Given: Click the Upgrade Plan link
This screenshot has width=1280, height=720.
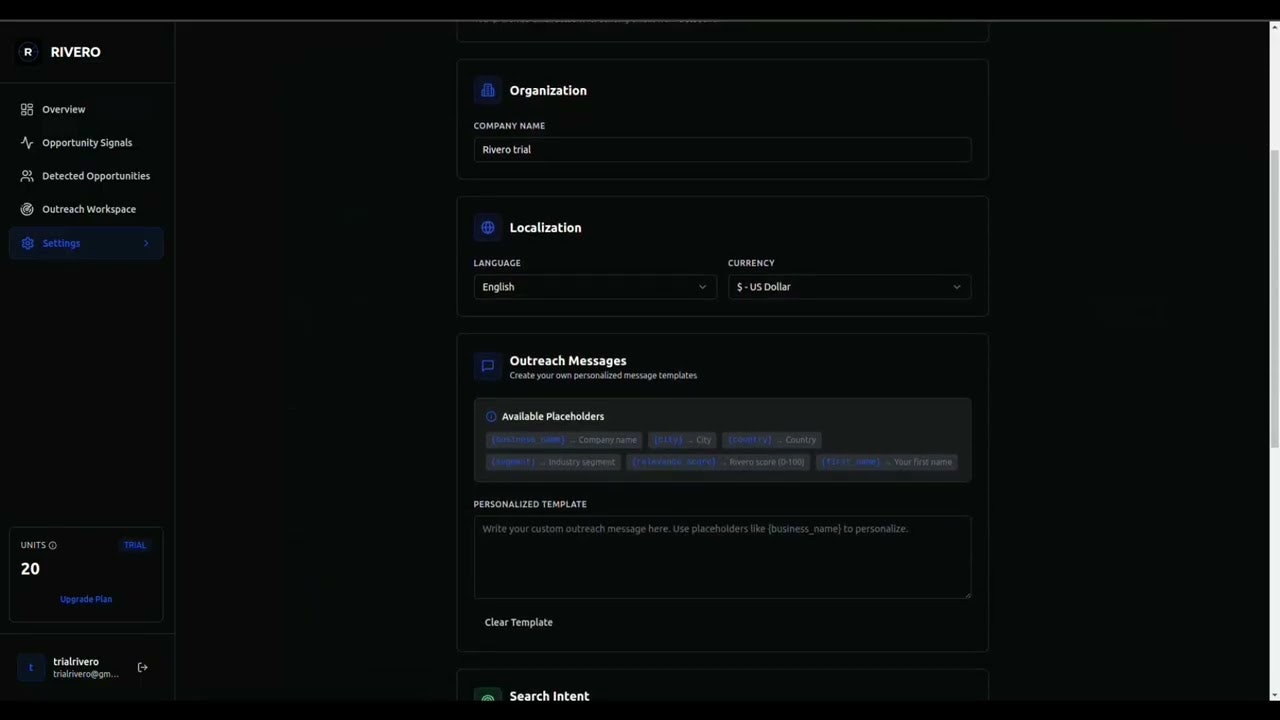Looking at the screenshot, I should 86,599.
